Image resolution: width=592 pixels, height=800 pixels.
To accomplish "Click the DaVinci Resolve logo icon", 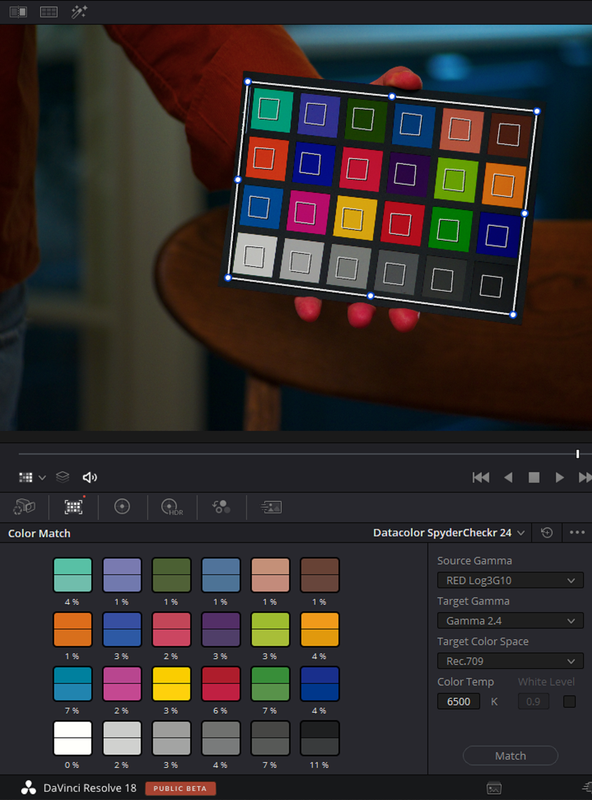I will coord(29,788).
